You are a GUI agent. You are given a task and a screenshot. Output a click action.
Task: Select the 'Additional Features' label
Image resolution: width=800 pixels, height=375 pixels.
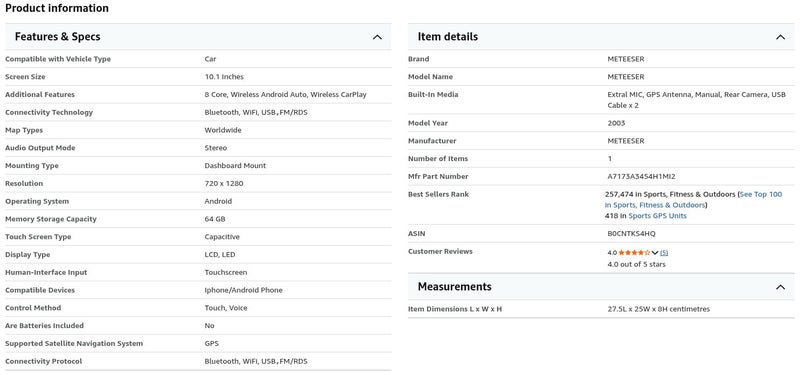(x=40, y=95)
